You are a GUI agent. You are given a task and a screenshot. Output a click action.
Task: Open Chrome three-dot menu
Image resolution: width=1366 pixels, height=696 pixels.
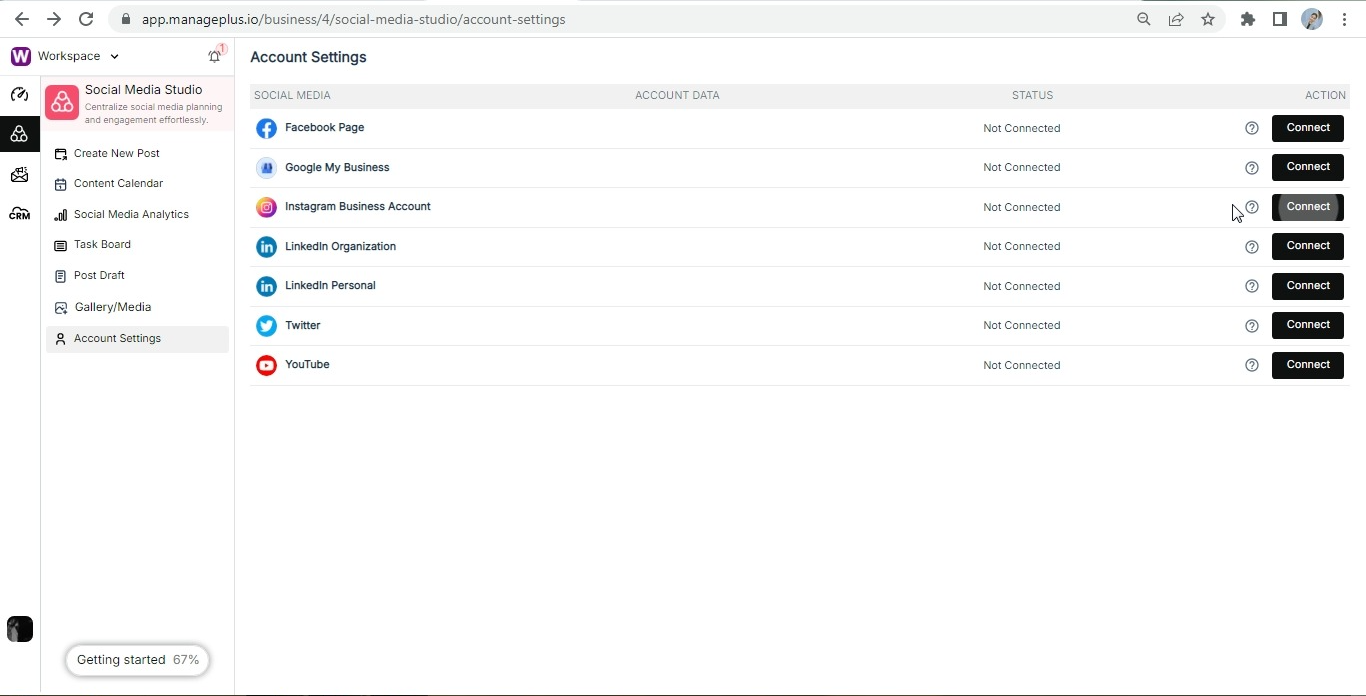1344,19
